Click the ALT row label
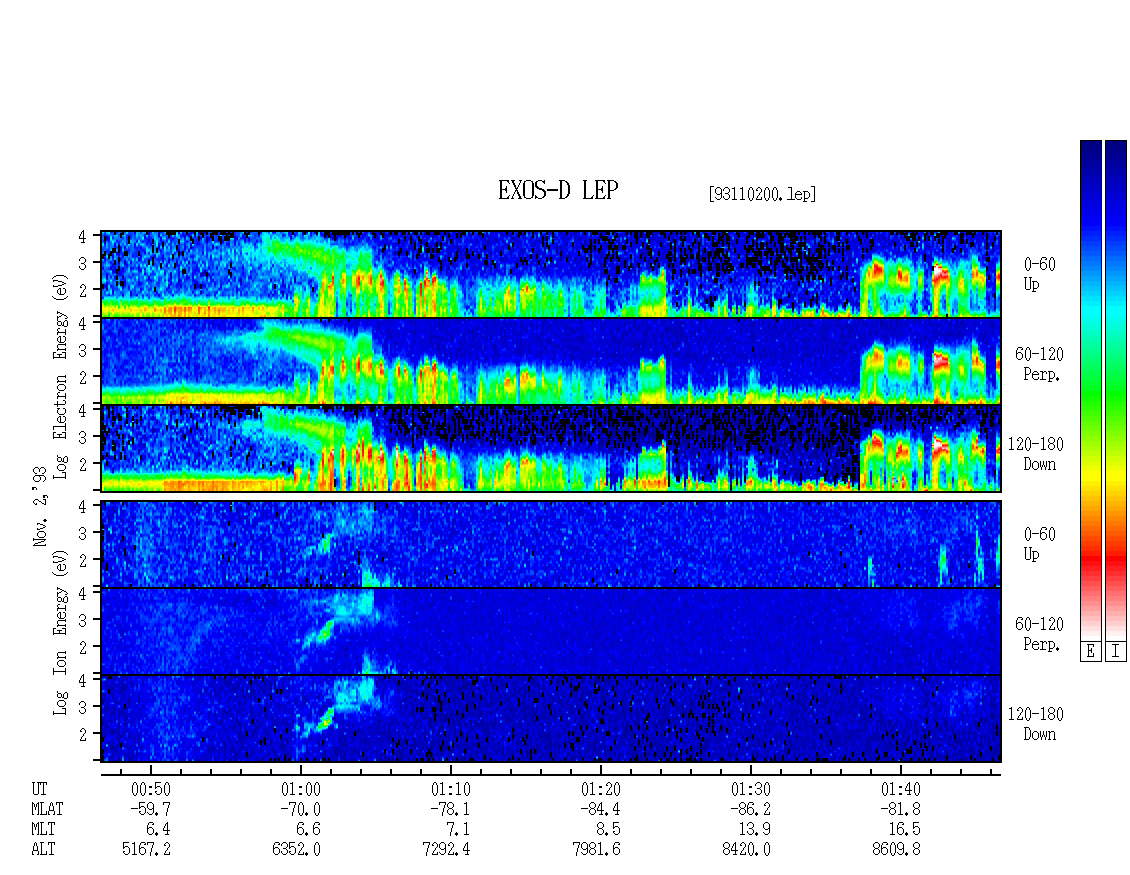This screenshot has width=1130, height=875. coord(43,850)
